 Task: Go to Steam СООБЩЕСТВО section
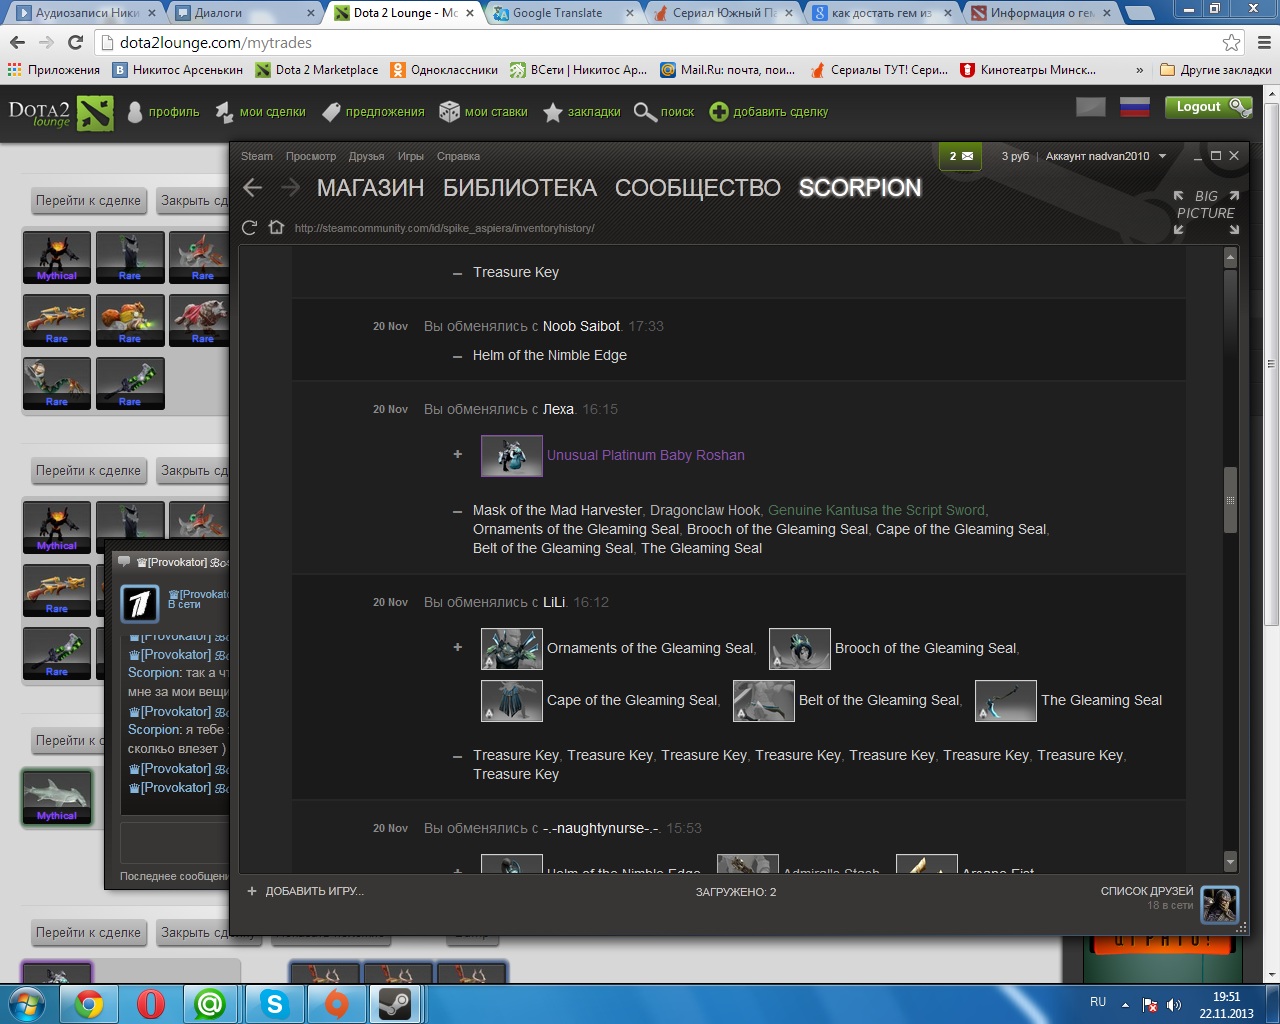click(x=698, y=188)
